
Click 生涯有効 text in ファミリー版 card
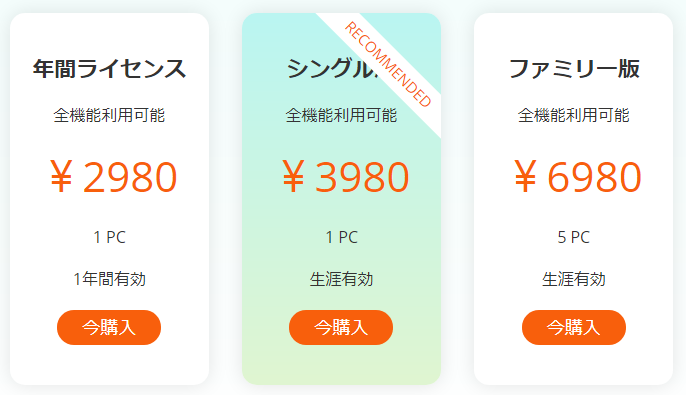[574, 279]
